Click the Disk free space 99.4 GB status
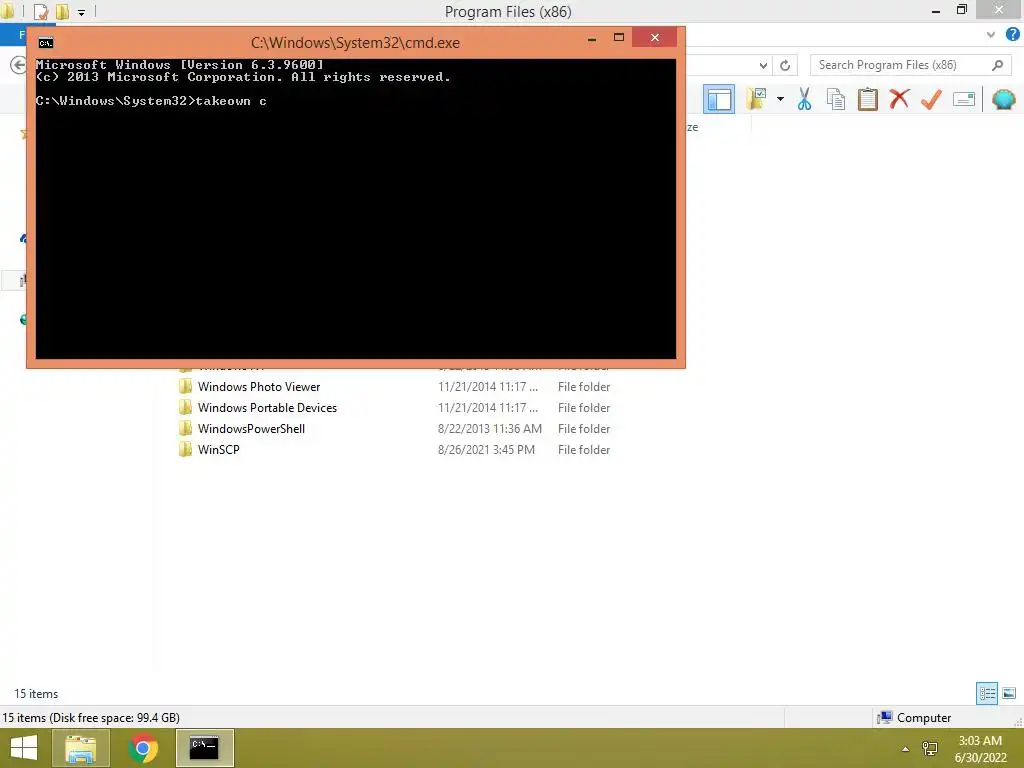This screenshot has height=768, width=1024. [91, 718]
